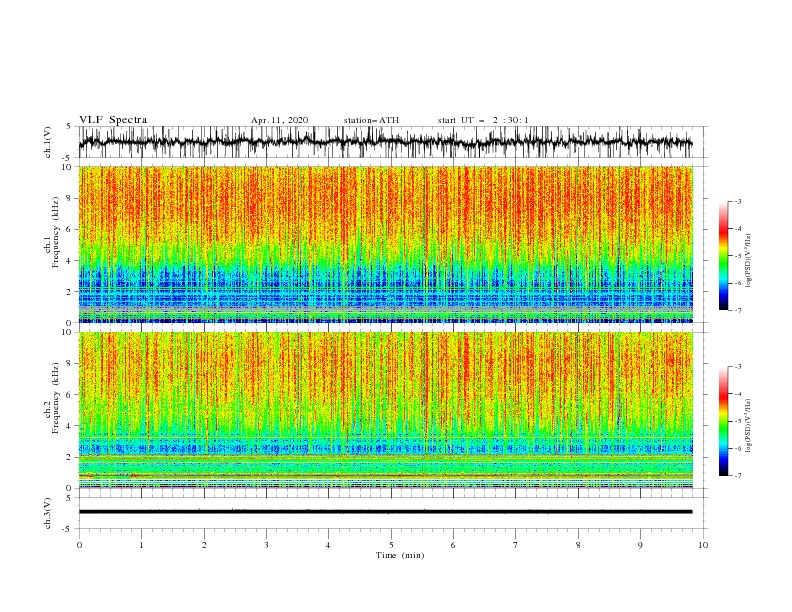Click time axis tick label '1'

[x=141, y=545]
